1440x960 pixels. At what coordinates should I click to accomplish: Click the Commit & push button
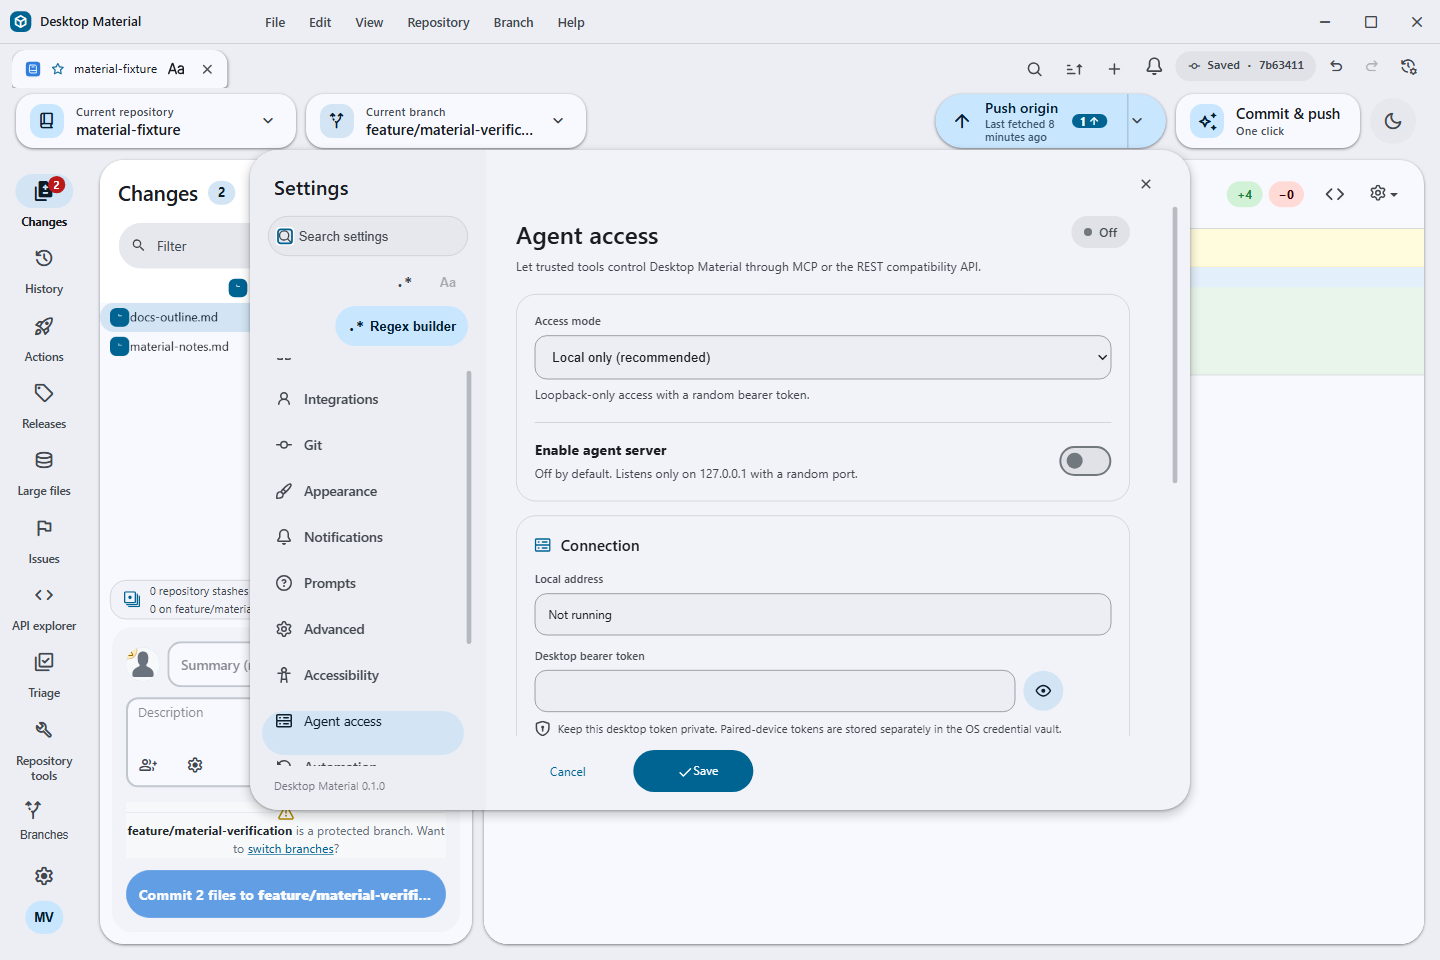click(x=1268, y=121)
